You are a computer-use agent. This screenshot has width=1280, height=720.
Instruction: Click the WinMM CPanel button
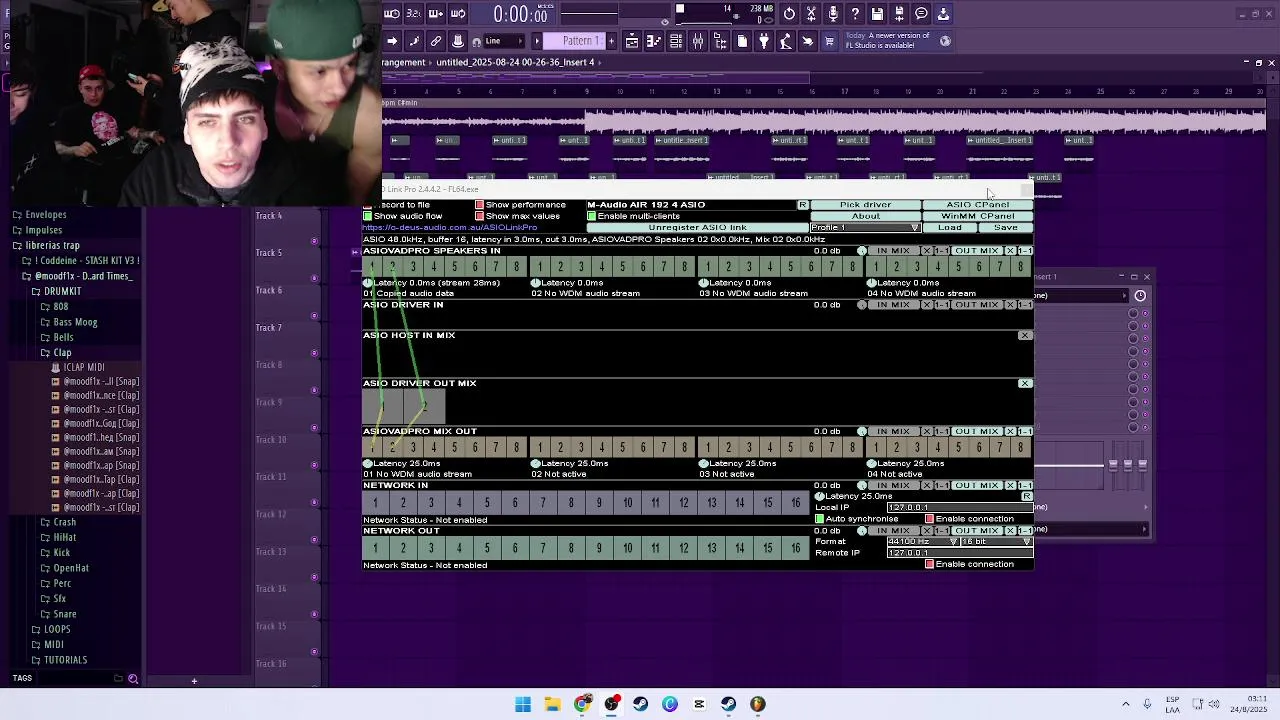(x=978, y=216)
